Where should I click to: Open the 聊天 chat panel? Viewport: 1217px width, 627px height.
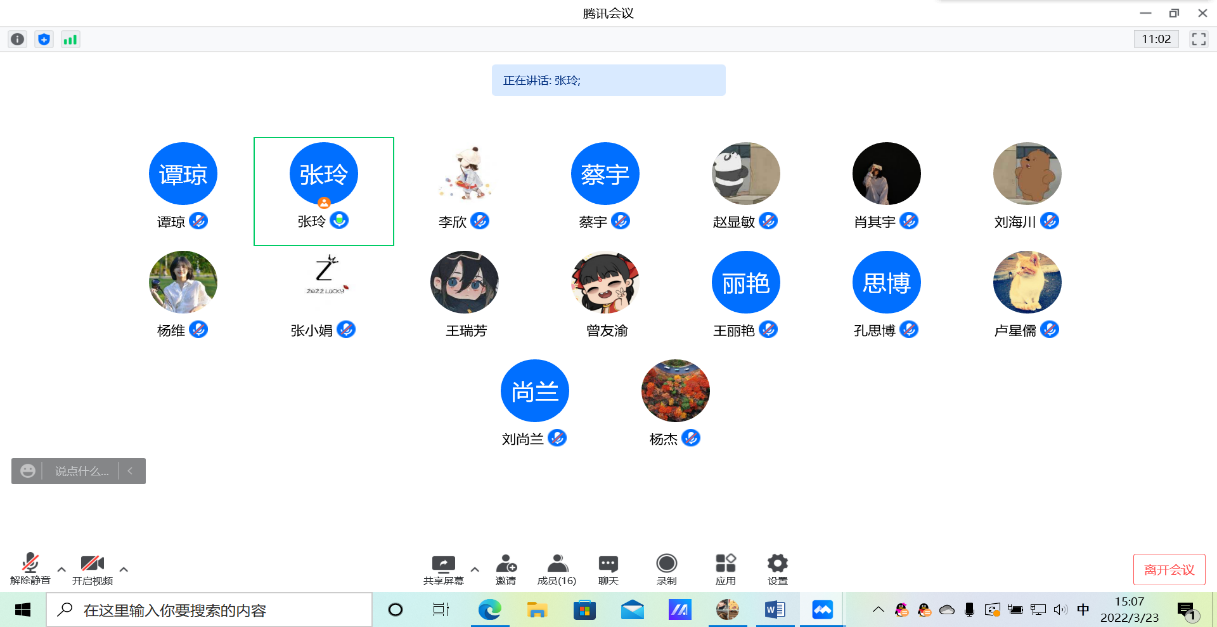coord(608,568)
